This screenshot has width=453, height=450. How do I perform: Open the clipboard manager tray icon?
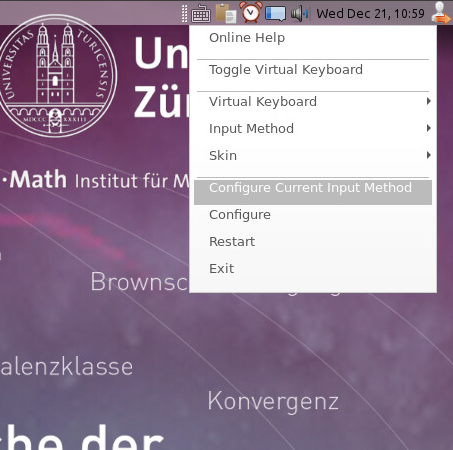(226, 13)
